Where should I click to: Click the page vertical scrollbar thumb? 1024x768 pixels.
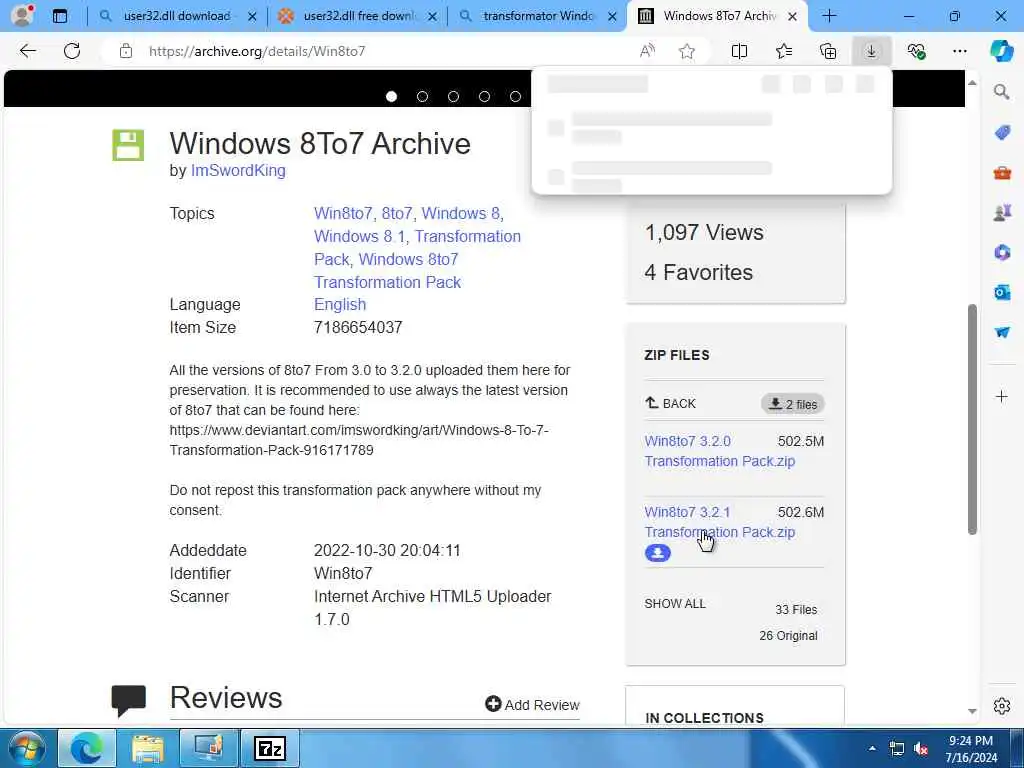tap(972, 419)
